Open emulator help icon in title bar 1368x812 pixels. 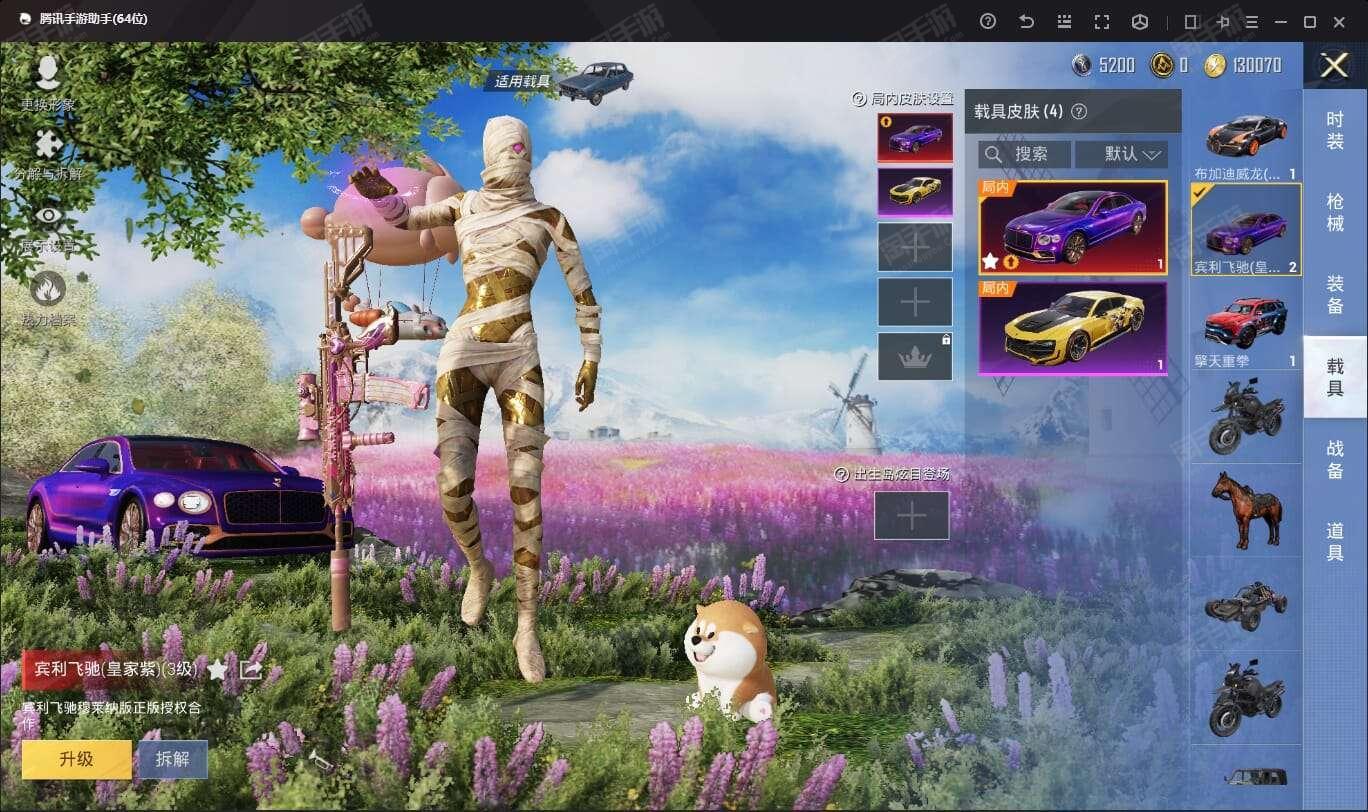click(x=988, y=21)
